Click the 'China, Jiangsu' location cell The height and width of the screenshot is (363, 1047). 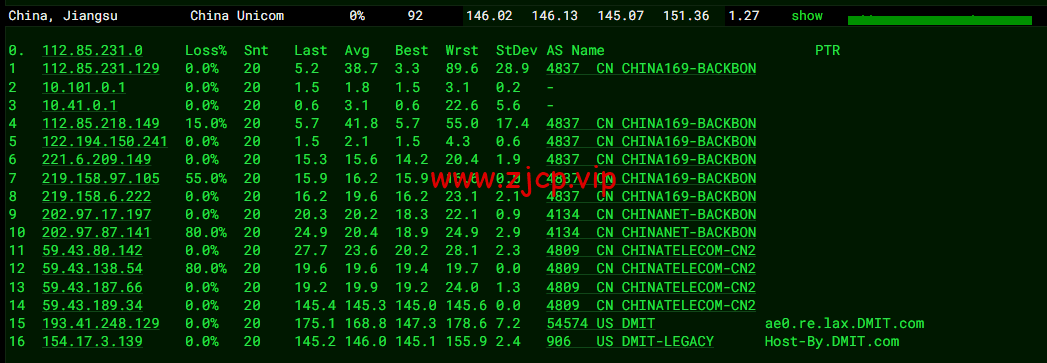coord(63,16)
